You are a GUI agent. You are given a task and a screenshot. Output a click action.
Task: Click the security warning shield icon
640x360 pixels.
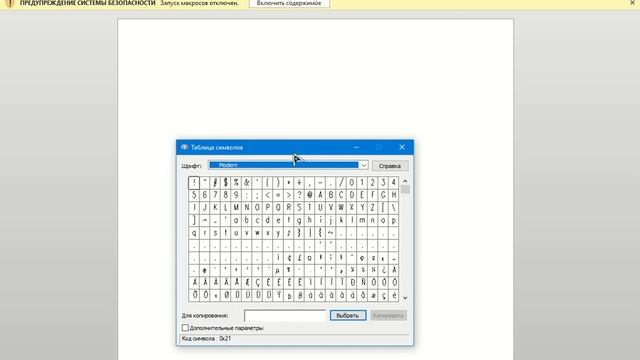[10, 3]
